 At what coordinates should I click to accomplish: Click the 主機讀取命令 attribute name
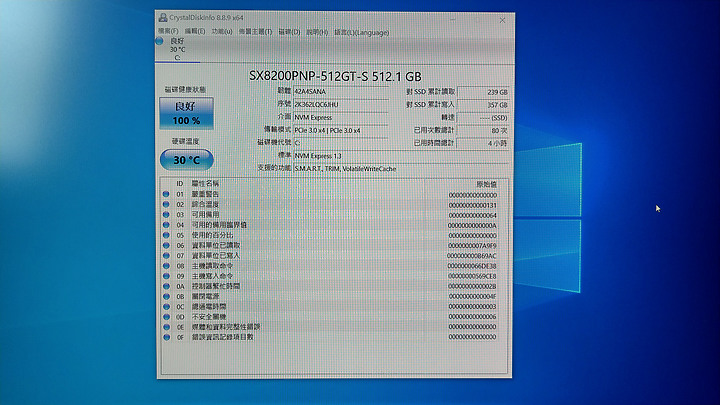pos(212,265)
